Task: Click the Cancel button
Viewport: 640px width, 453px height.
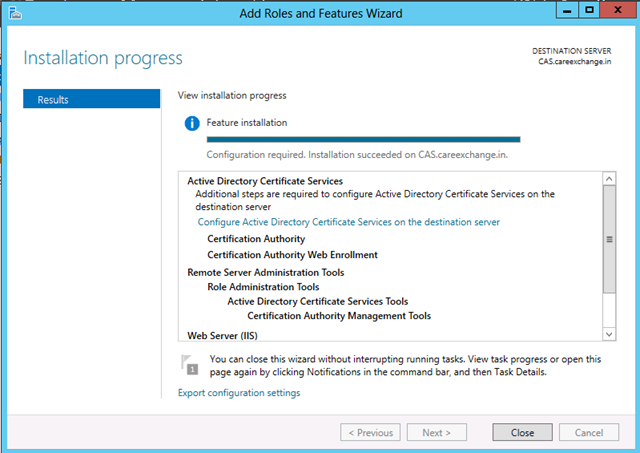Action: click(589, 432)
